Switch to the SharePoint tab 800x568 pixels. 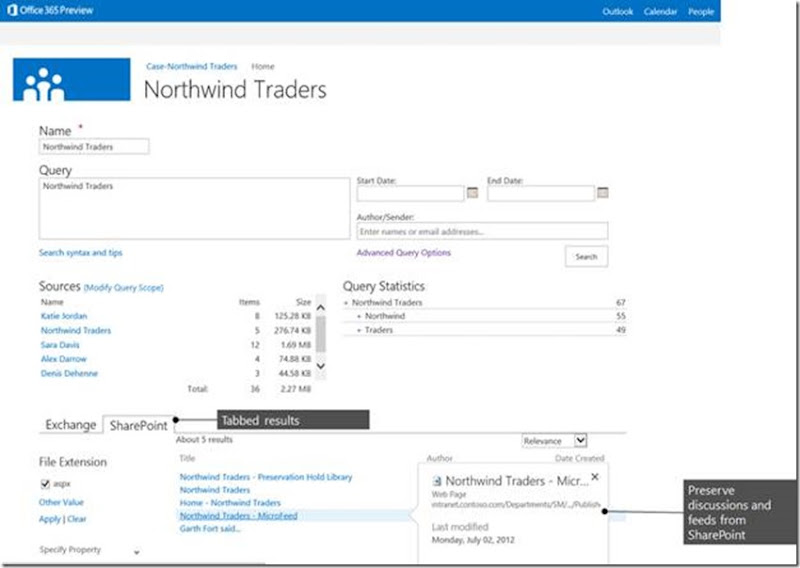tap(138, 425)
